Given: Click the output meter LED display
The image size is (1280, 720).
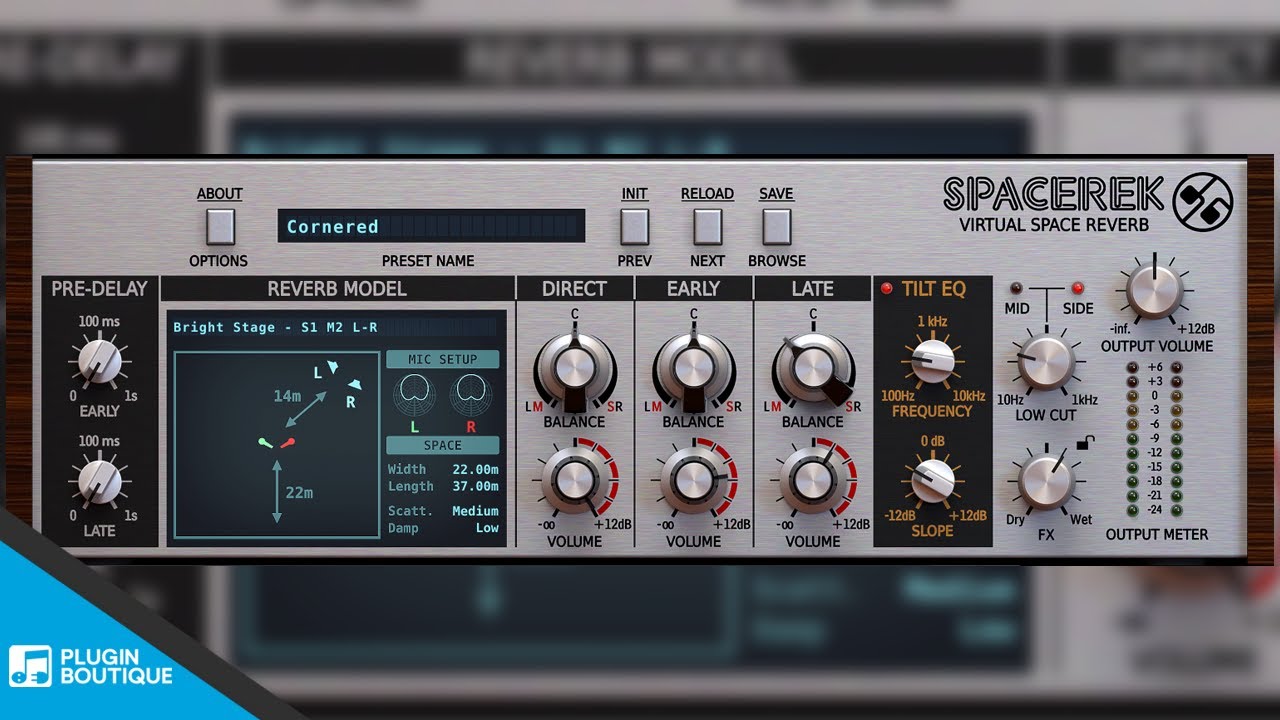Looking at the screenshot, I should pyautogui.click(x=1156, y=438).
